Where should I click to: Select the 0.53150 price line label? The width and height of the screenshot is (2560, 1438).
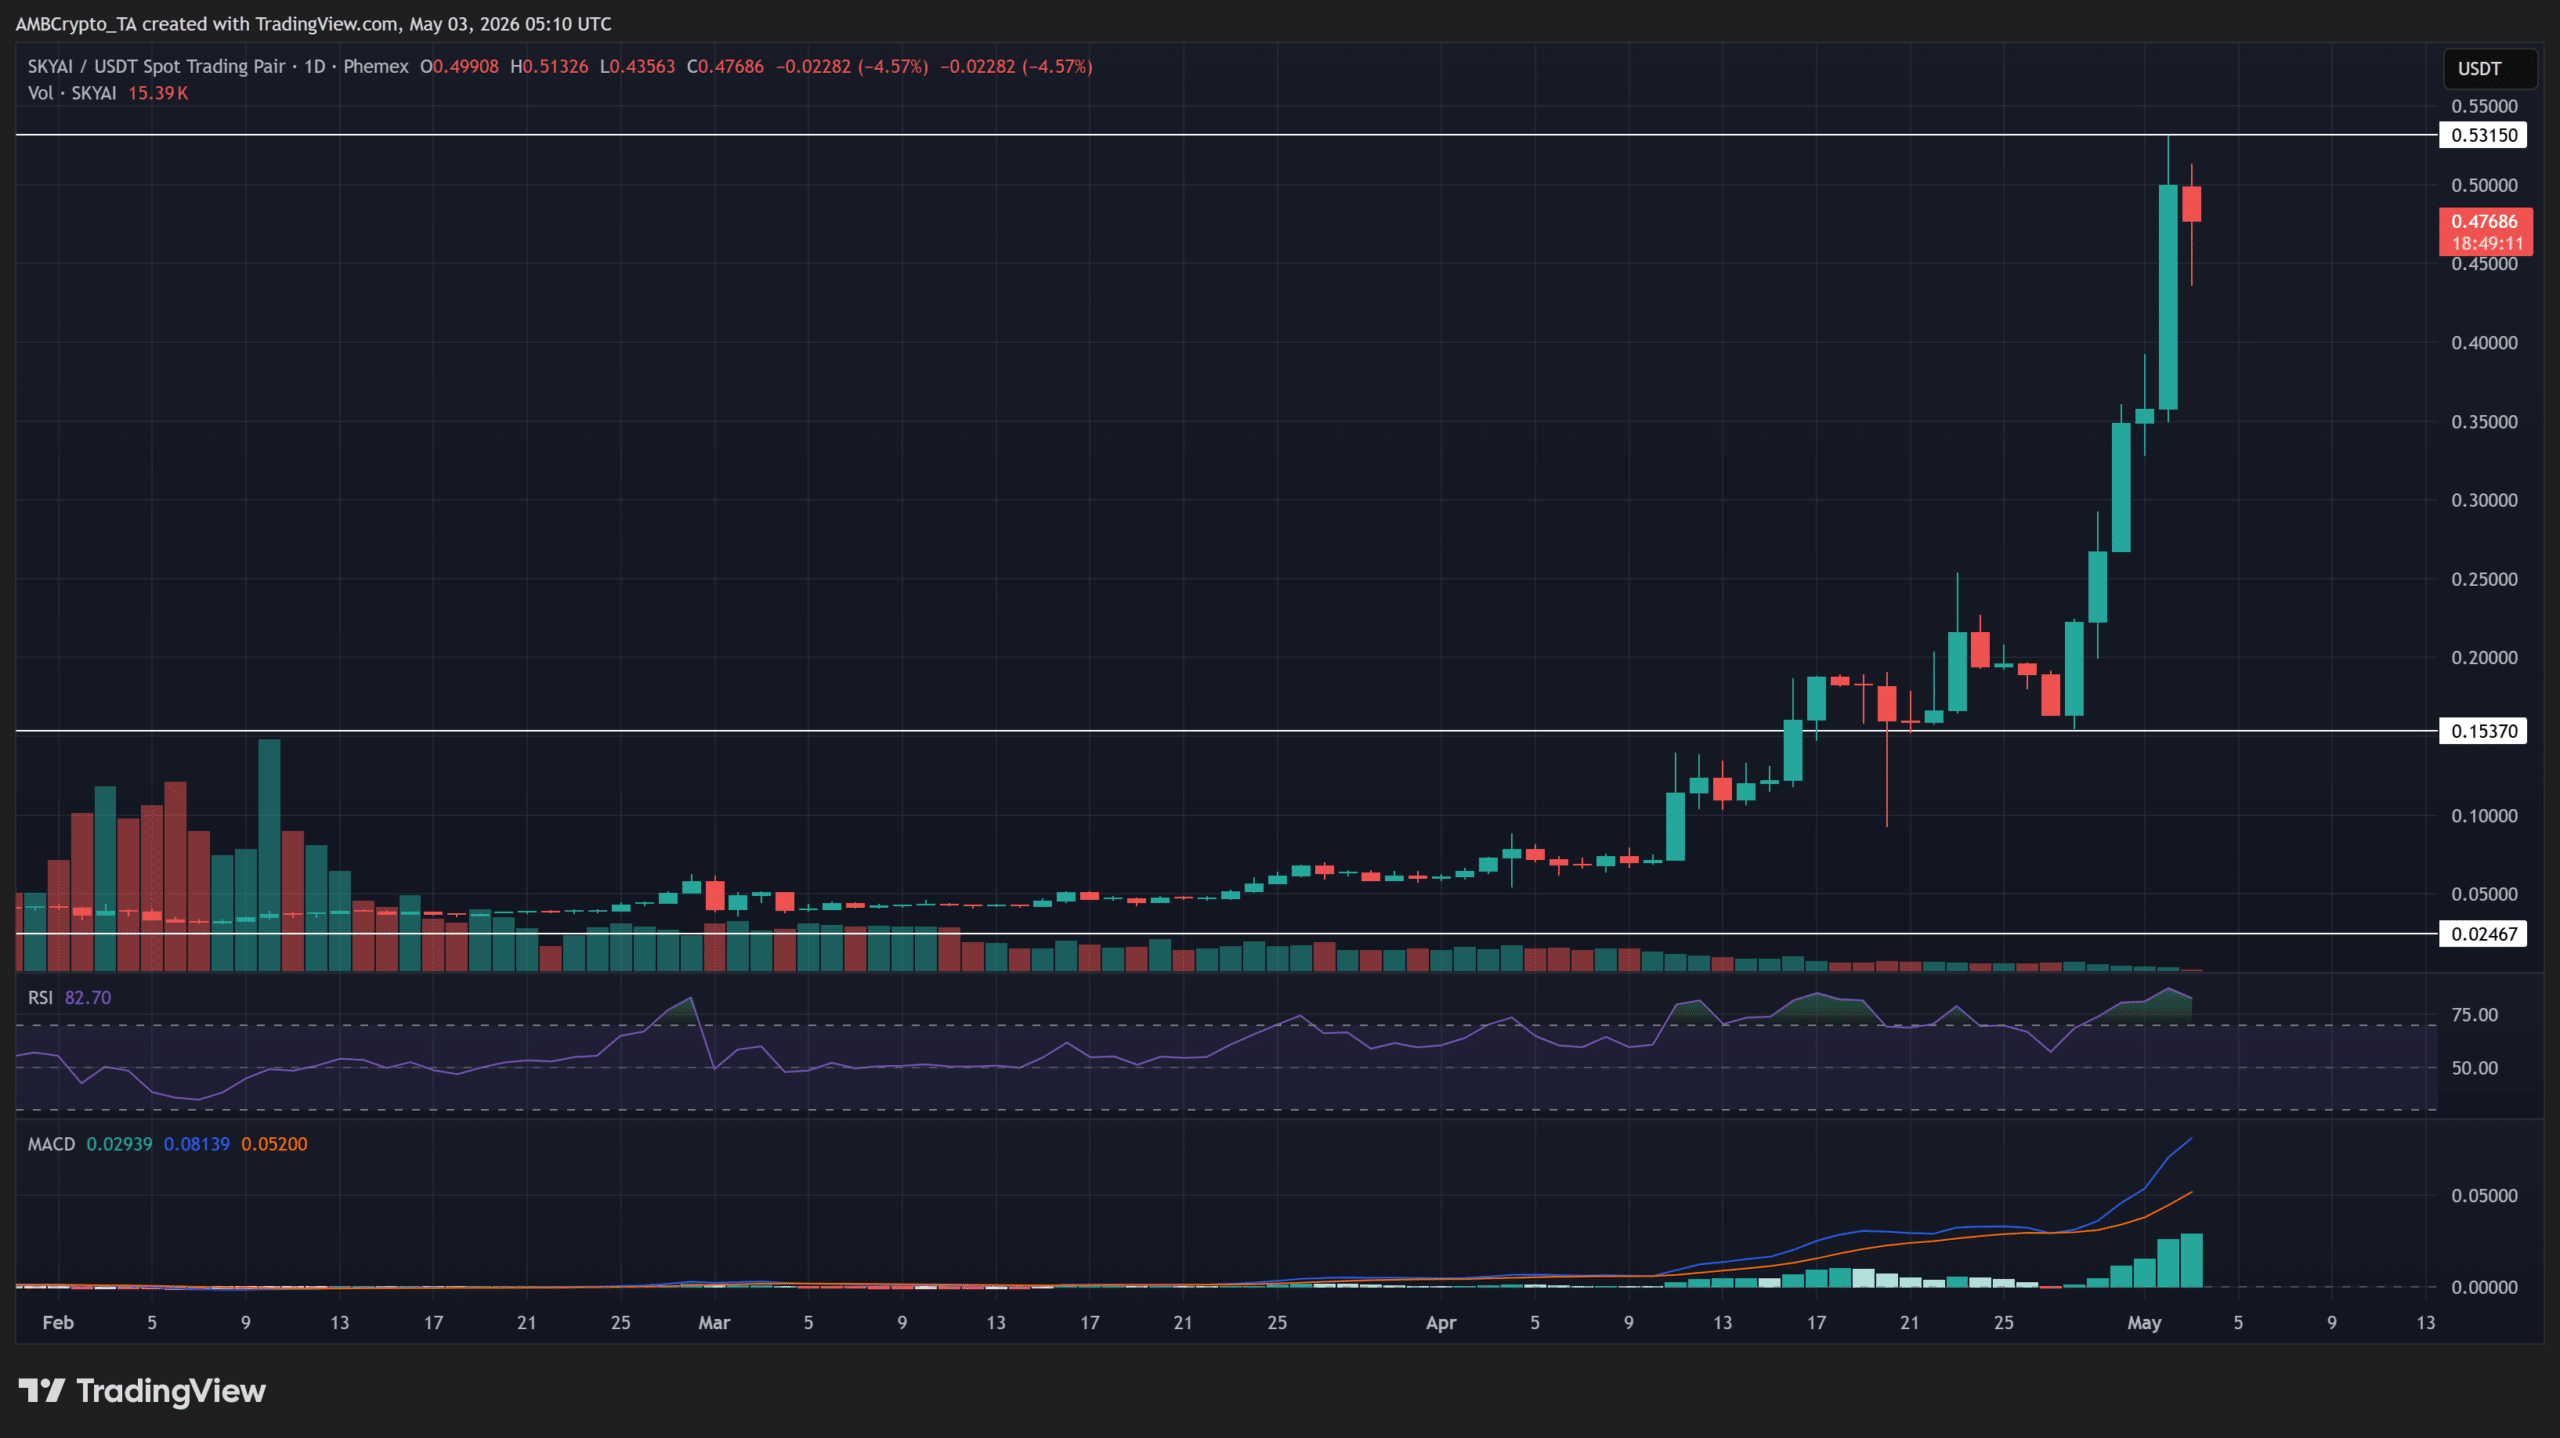tap(2484, 135)
